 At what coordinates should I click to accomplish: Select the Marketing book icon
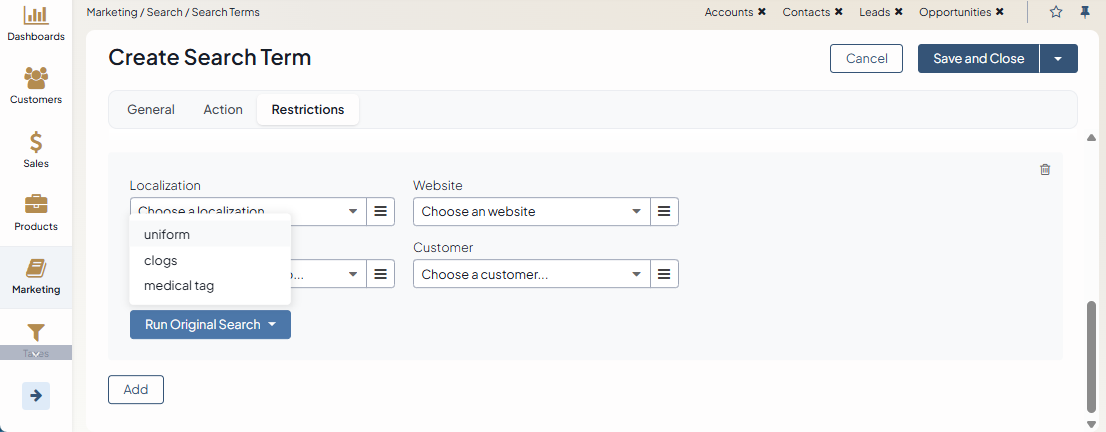pos(36,268)
